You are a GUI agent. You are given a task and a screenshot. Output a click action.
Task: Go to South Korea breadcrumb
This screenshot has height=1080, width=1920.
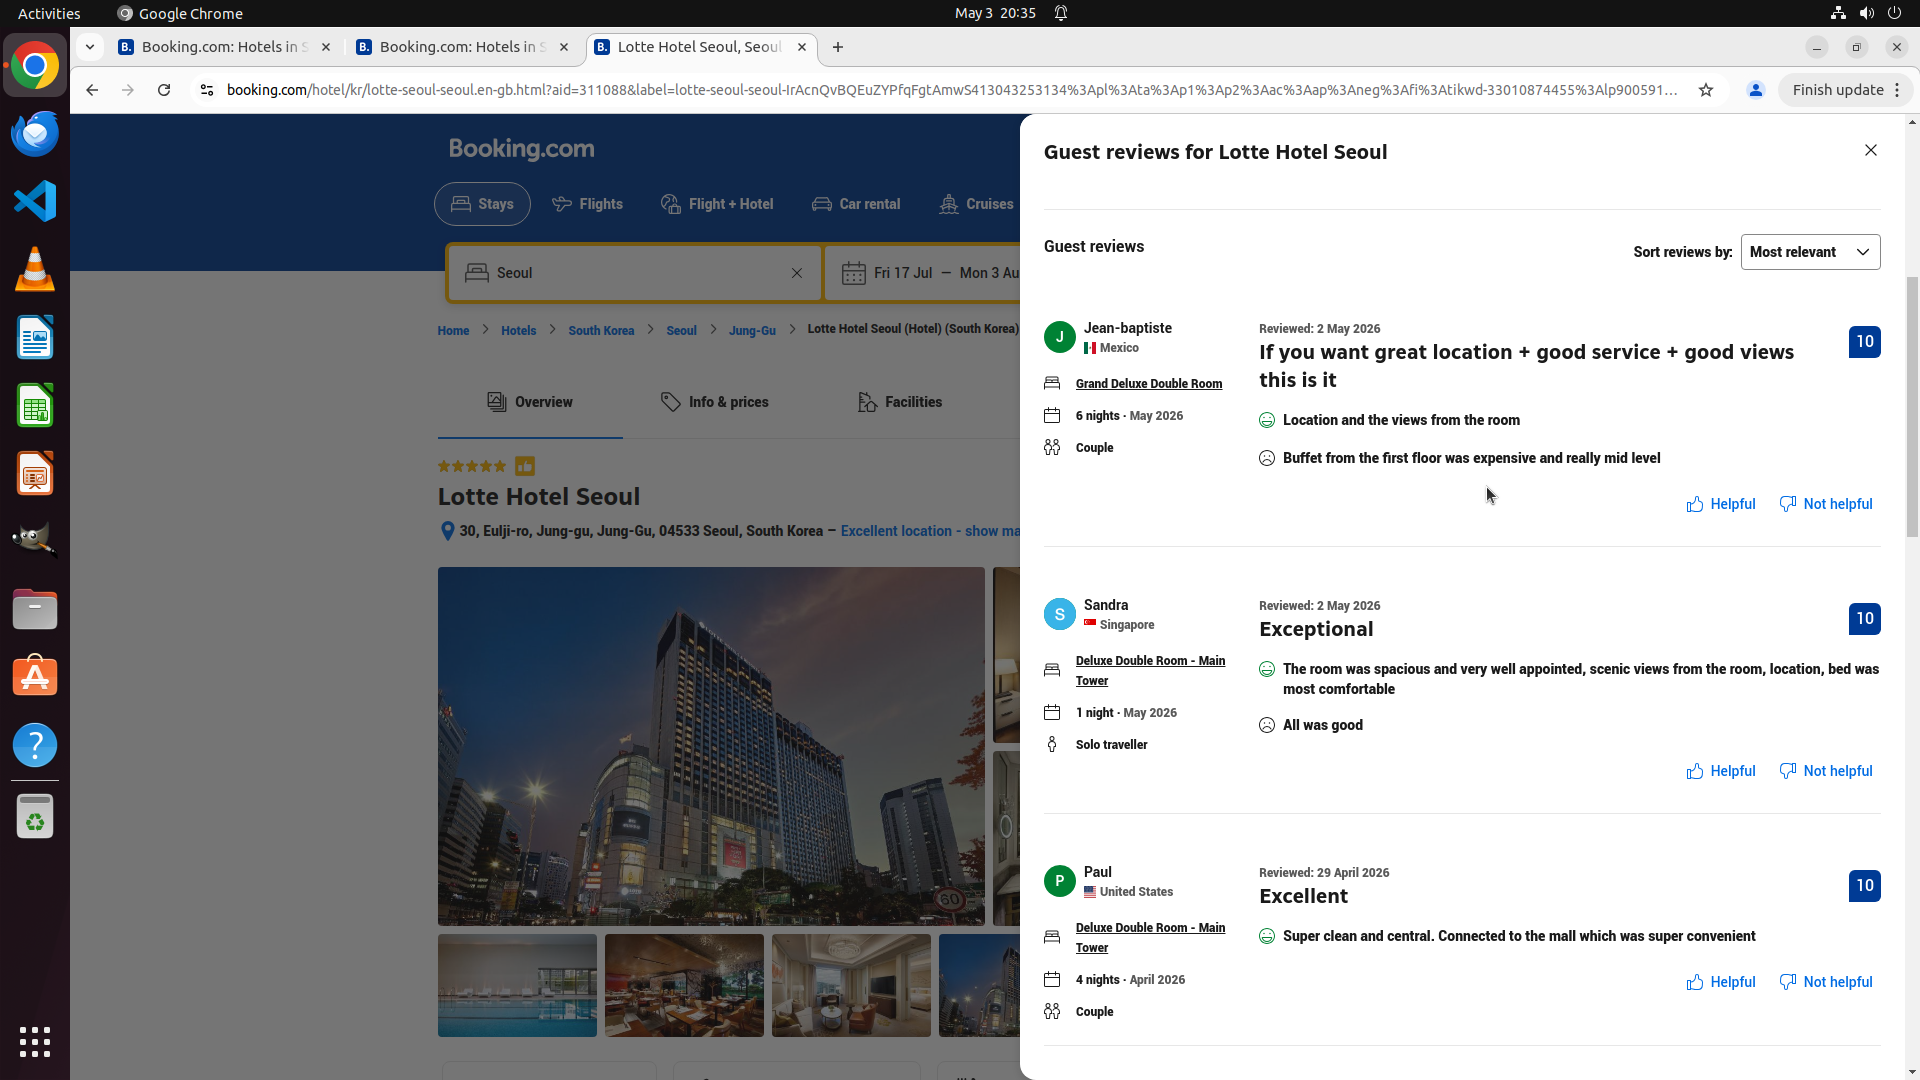pyautogui.click(x=601, y=330)
